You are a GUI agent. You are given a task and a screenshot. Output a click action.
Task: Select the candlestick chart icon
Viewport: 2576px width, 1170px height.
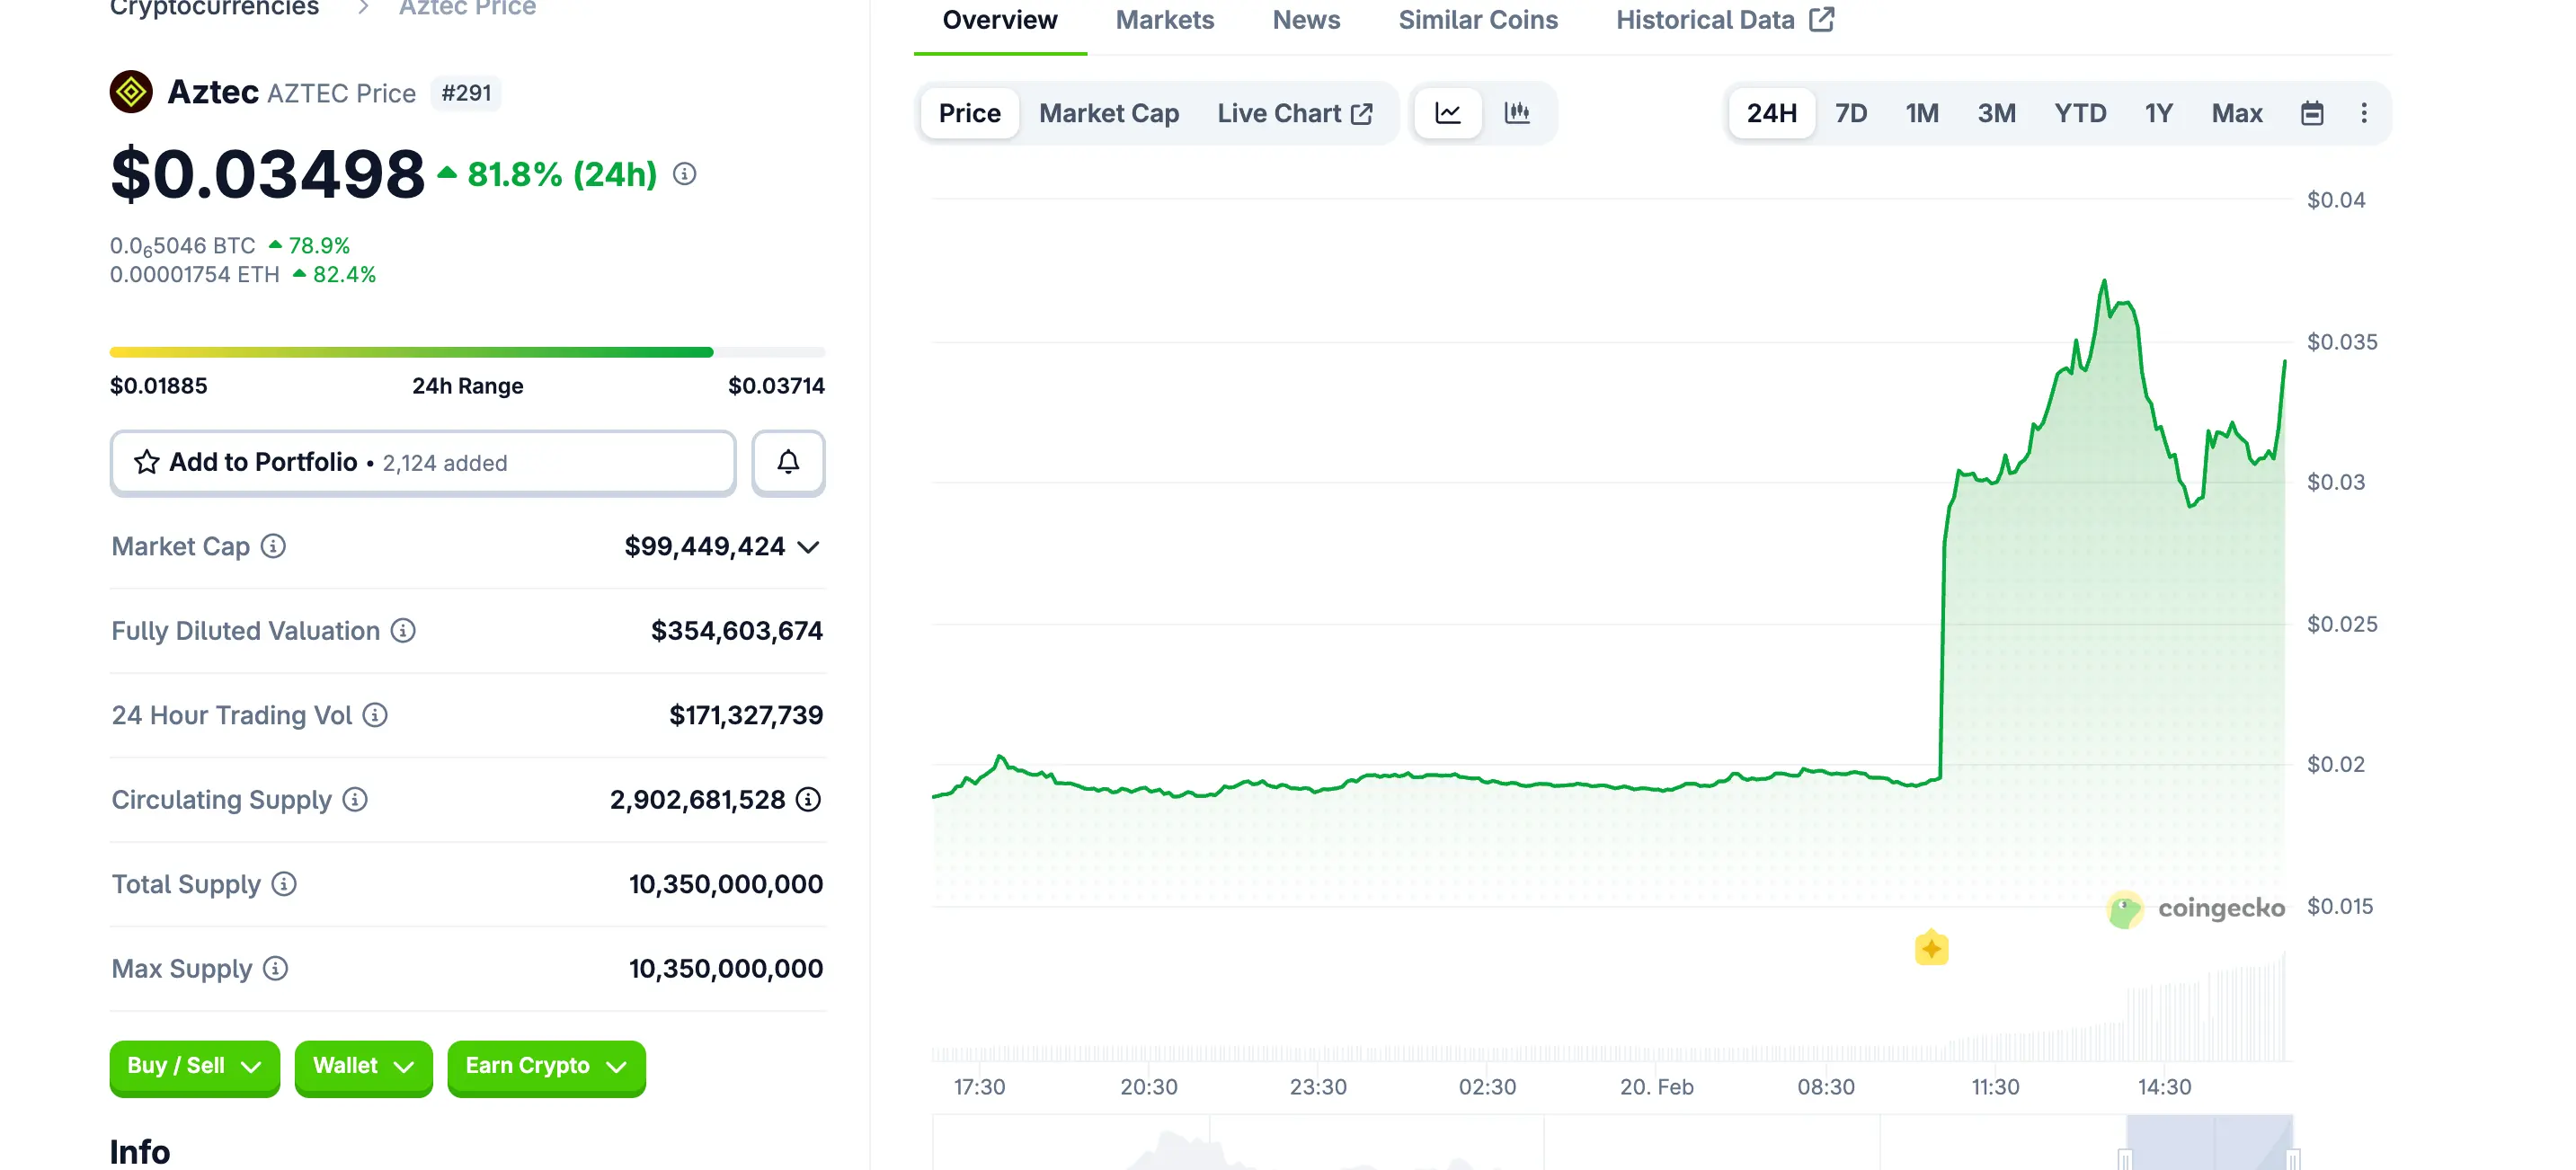point(1518,113)
